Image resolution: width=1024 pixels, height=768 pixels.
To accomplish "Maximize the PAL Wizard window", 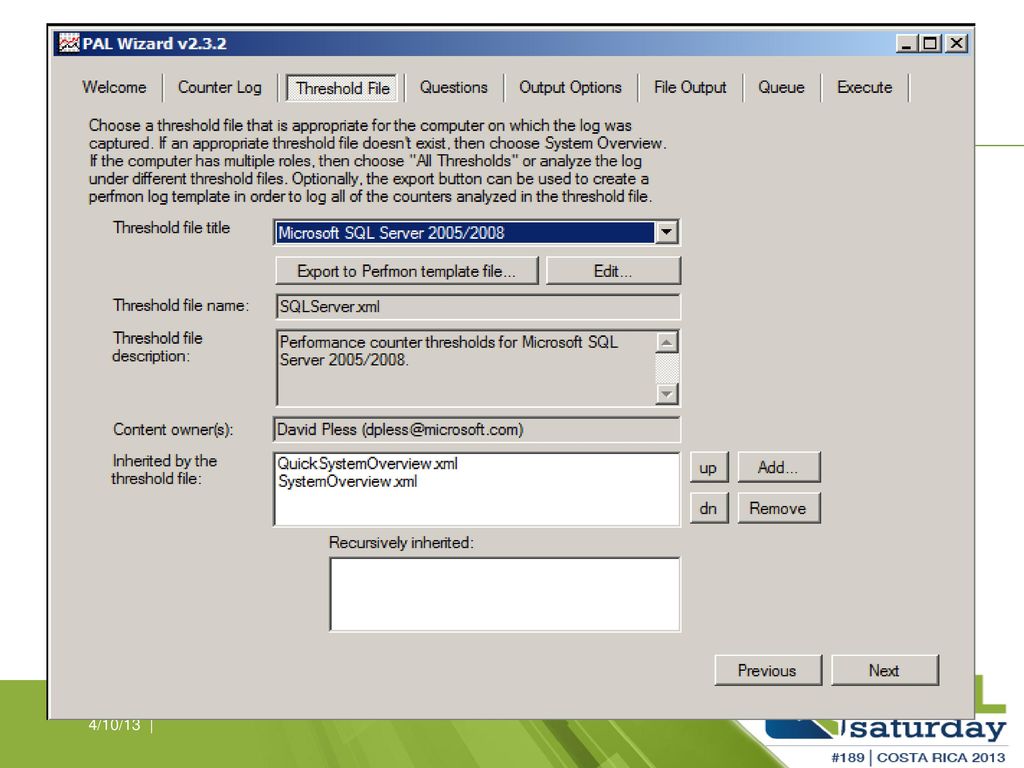I will coord(929,44).
